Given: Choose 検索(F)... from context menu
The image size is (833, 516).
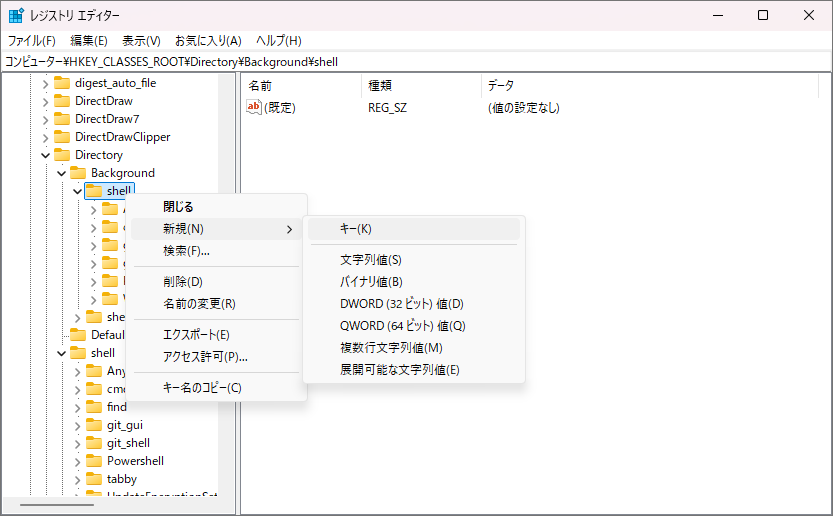Looking at the screenshot, I should (x=217, y=251).
